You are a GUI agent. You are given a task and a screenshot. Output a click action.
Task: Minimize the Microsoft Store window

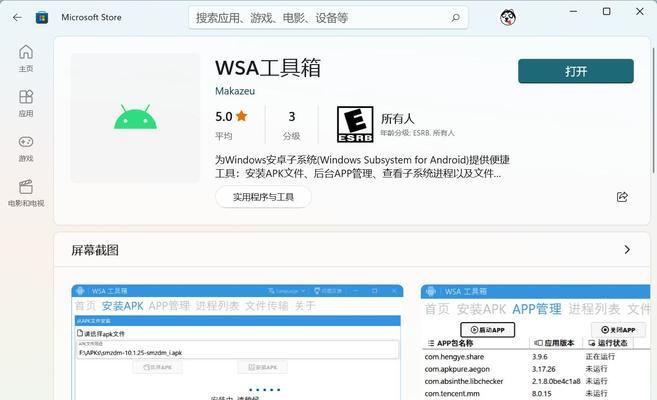pyautogui.click(x=574, y=11)
